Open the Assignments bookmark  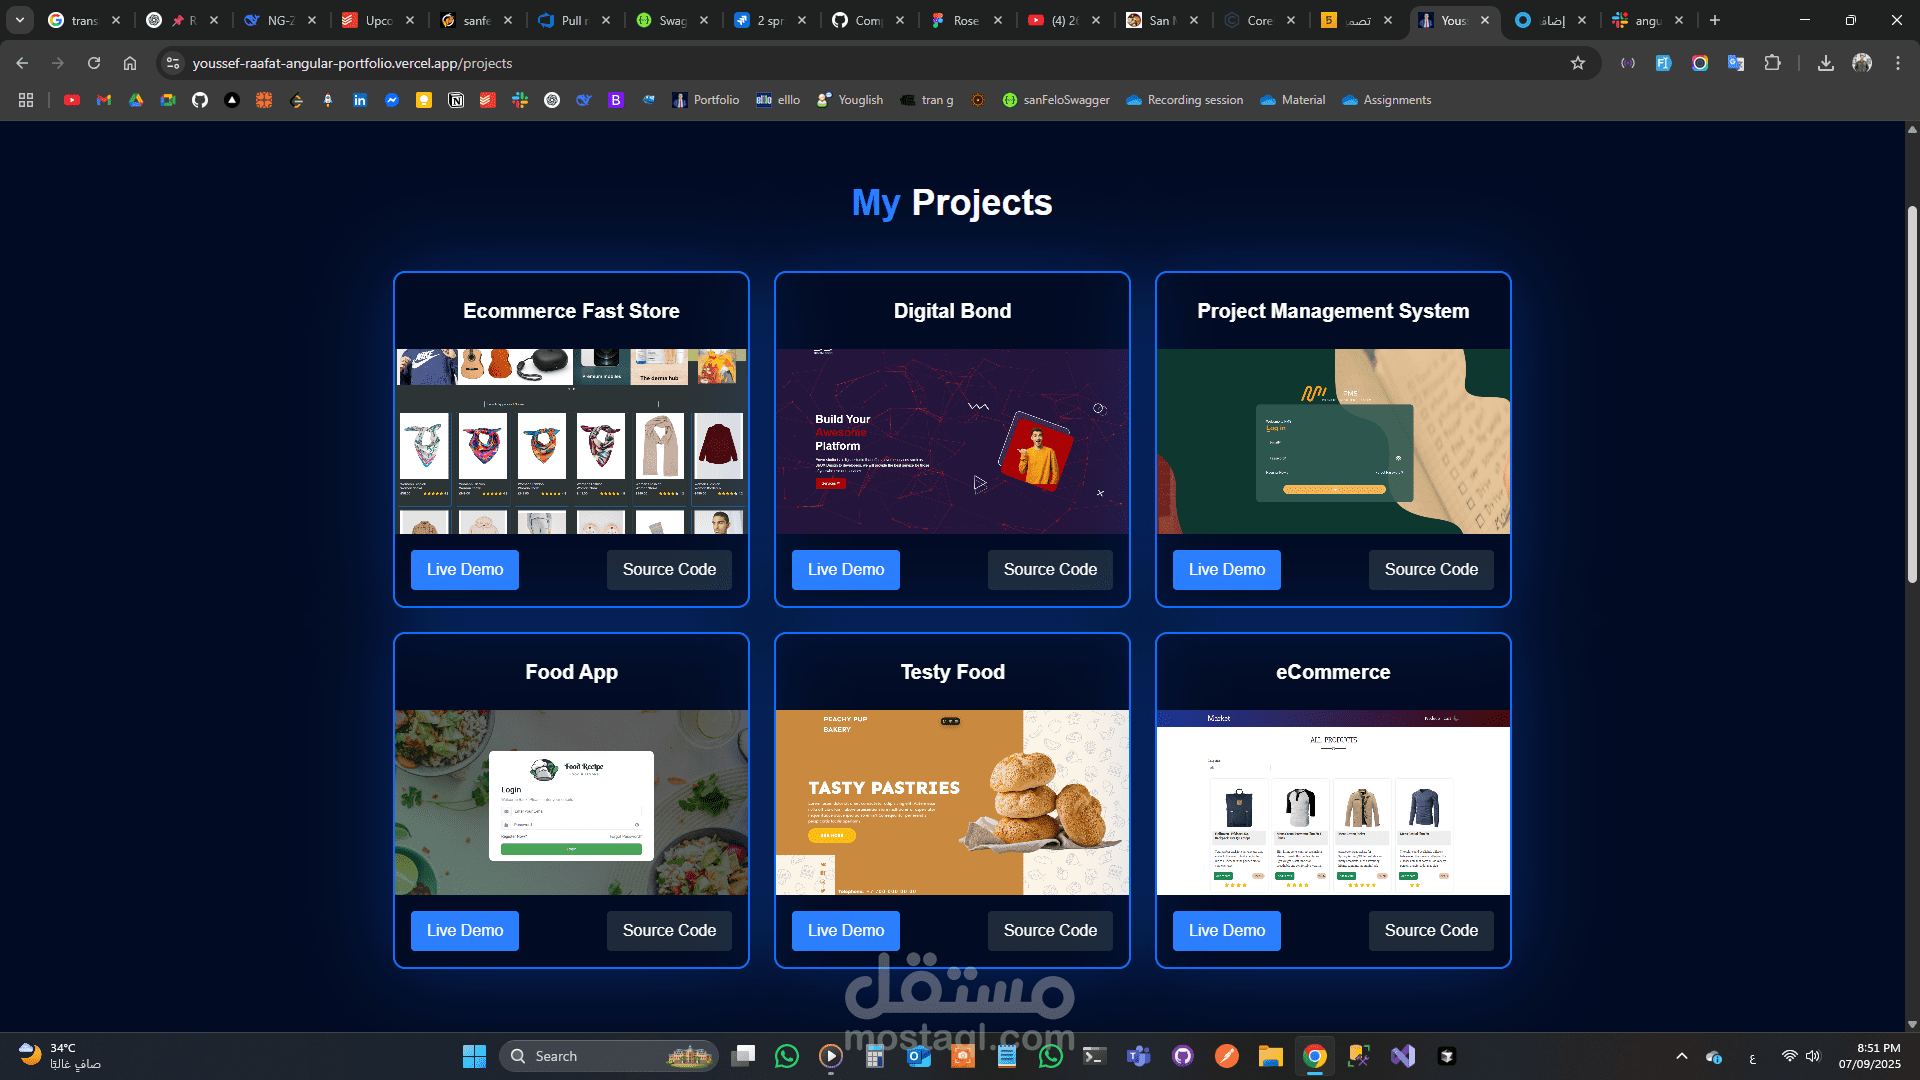[1387, 100]
